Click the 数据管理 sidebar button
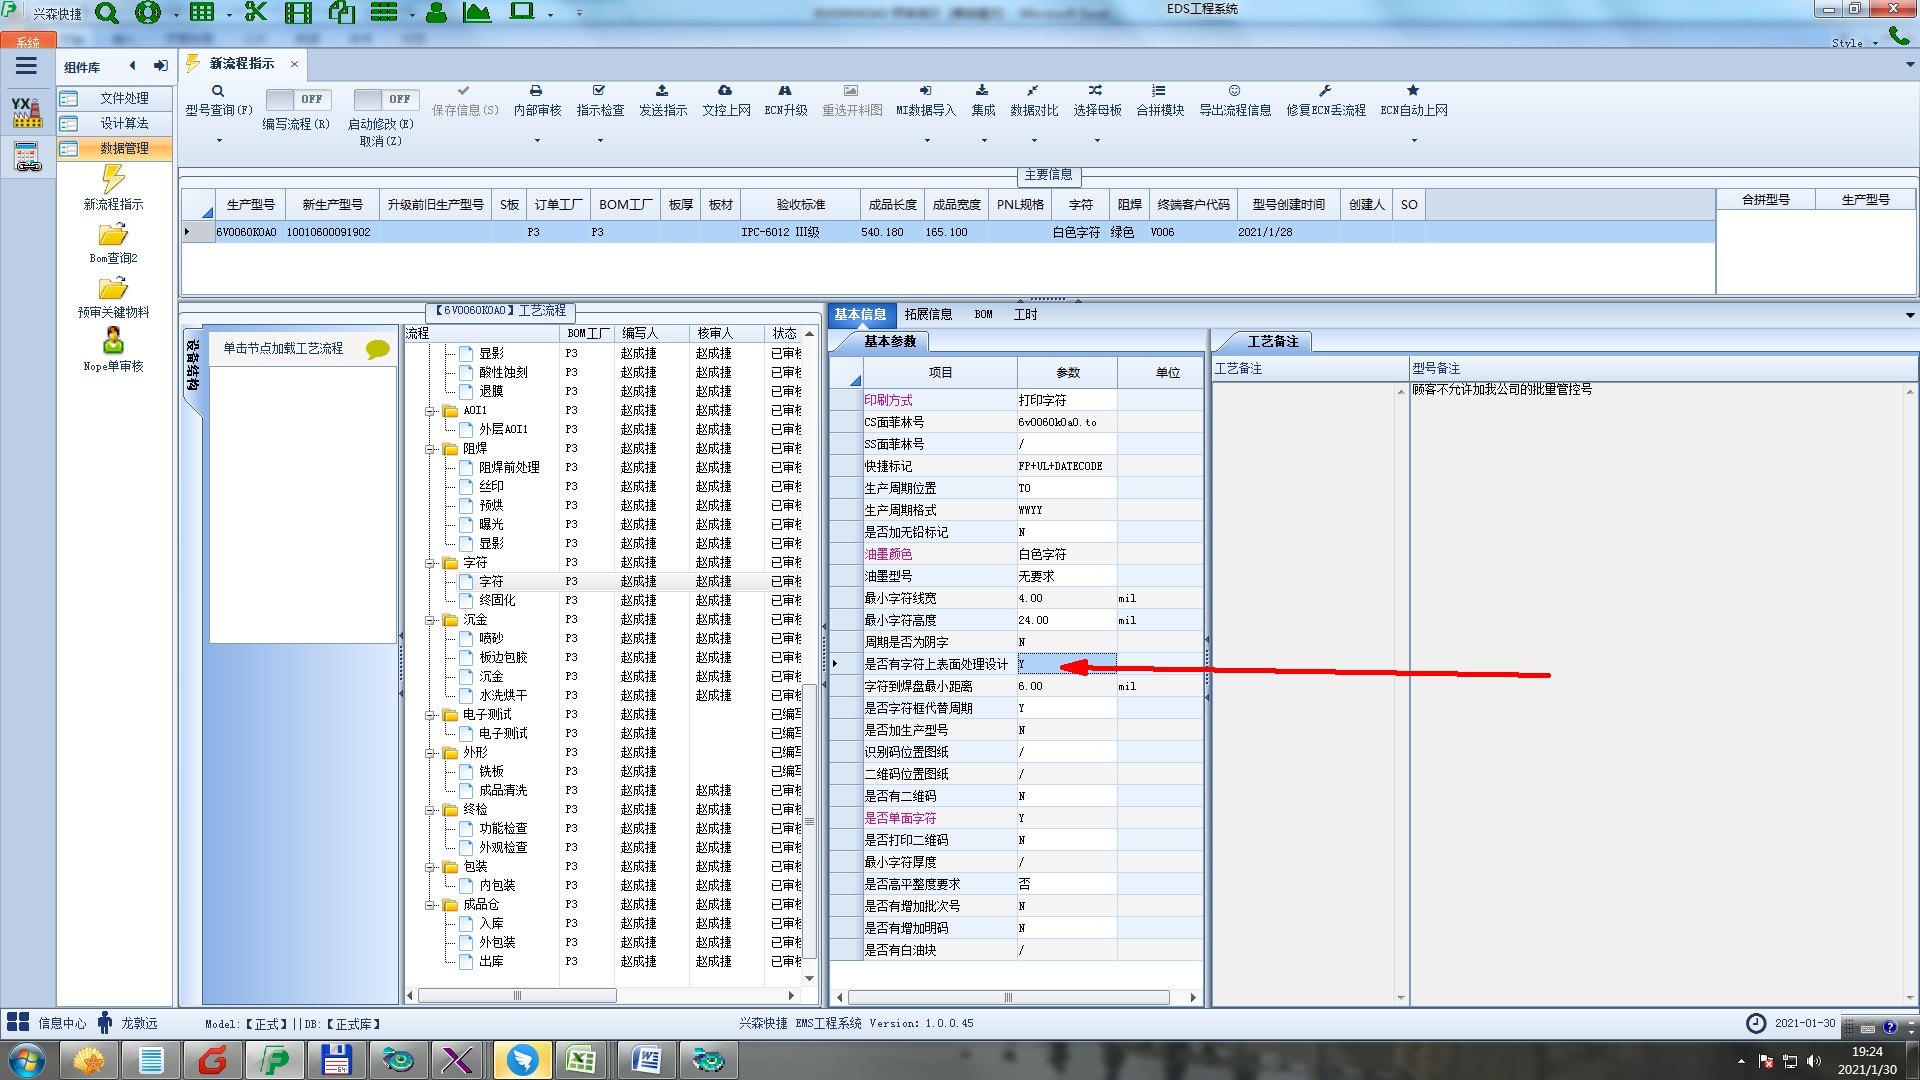The height and width of the screenshot is (1080, 1920). pos(124,148)
